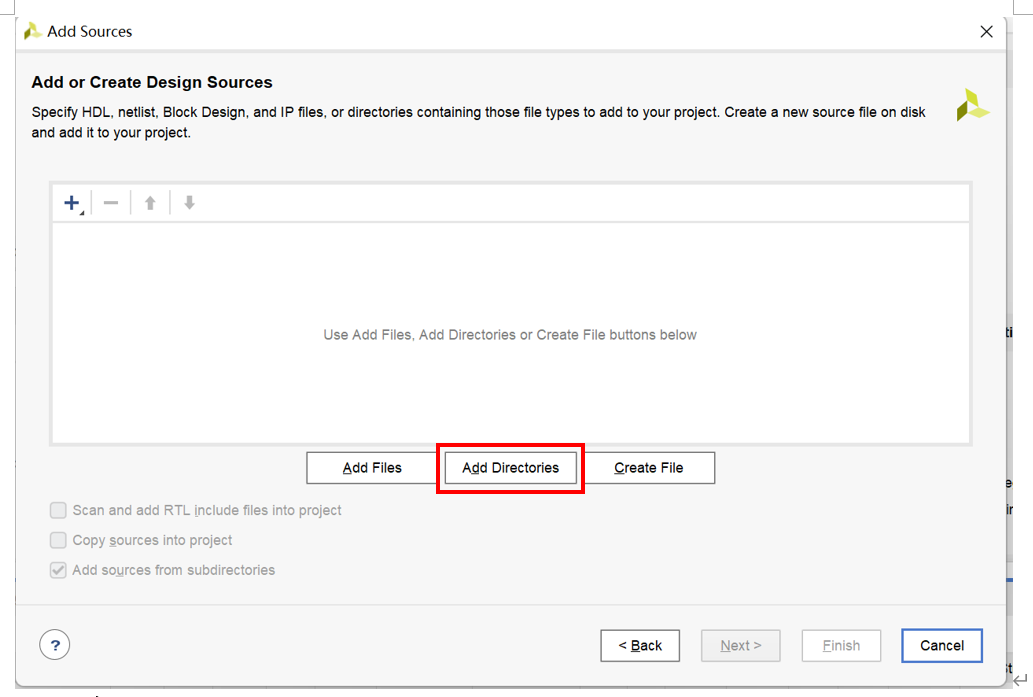The width and height of the screenshot is (1033, 697).
Task: Open the question mark help button
Action: click(x=55, y=645)
